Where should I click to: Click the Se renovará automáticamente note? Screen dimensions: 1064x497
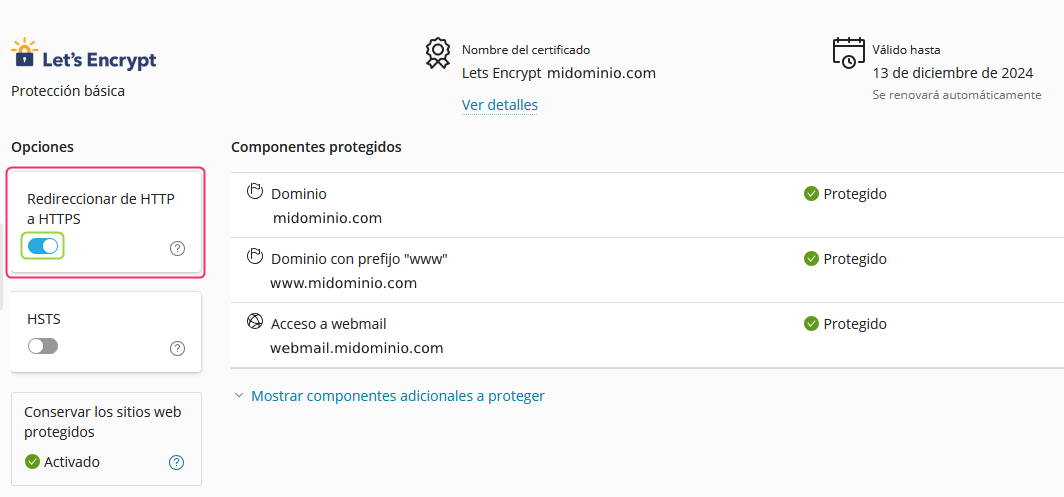point(957,95)
